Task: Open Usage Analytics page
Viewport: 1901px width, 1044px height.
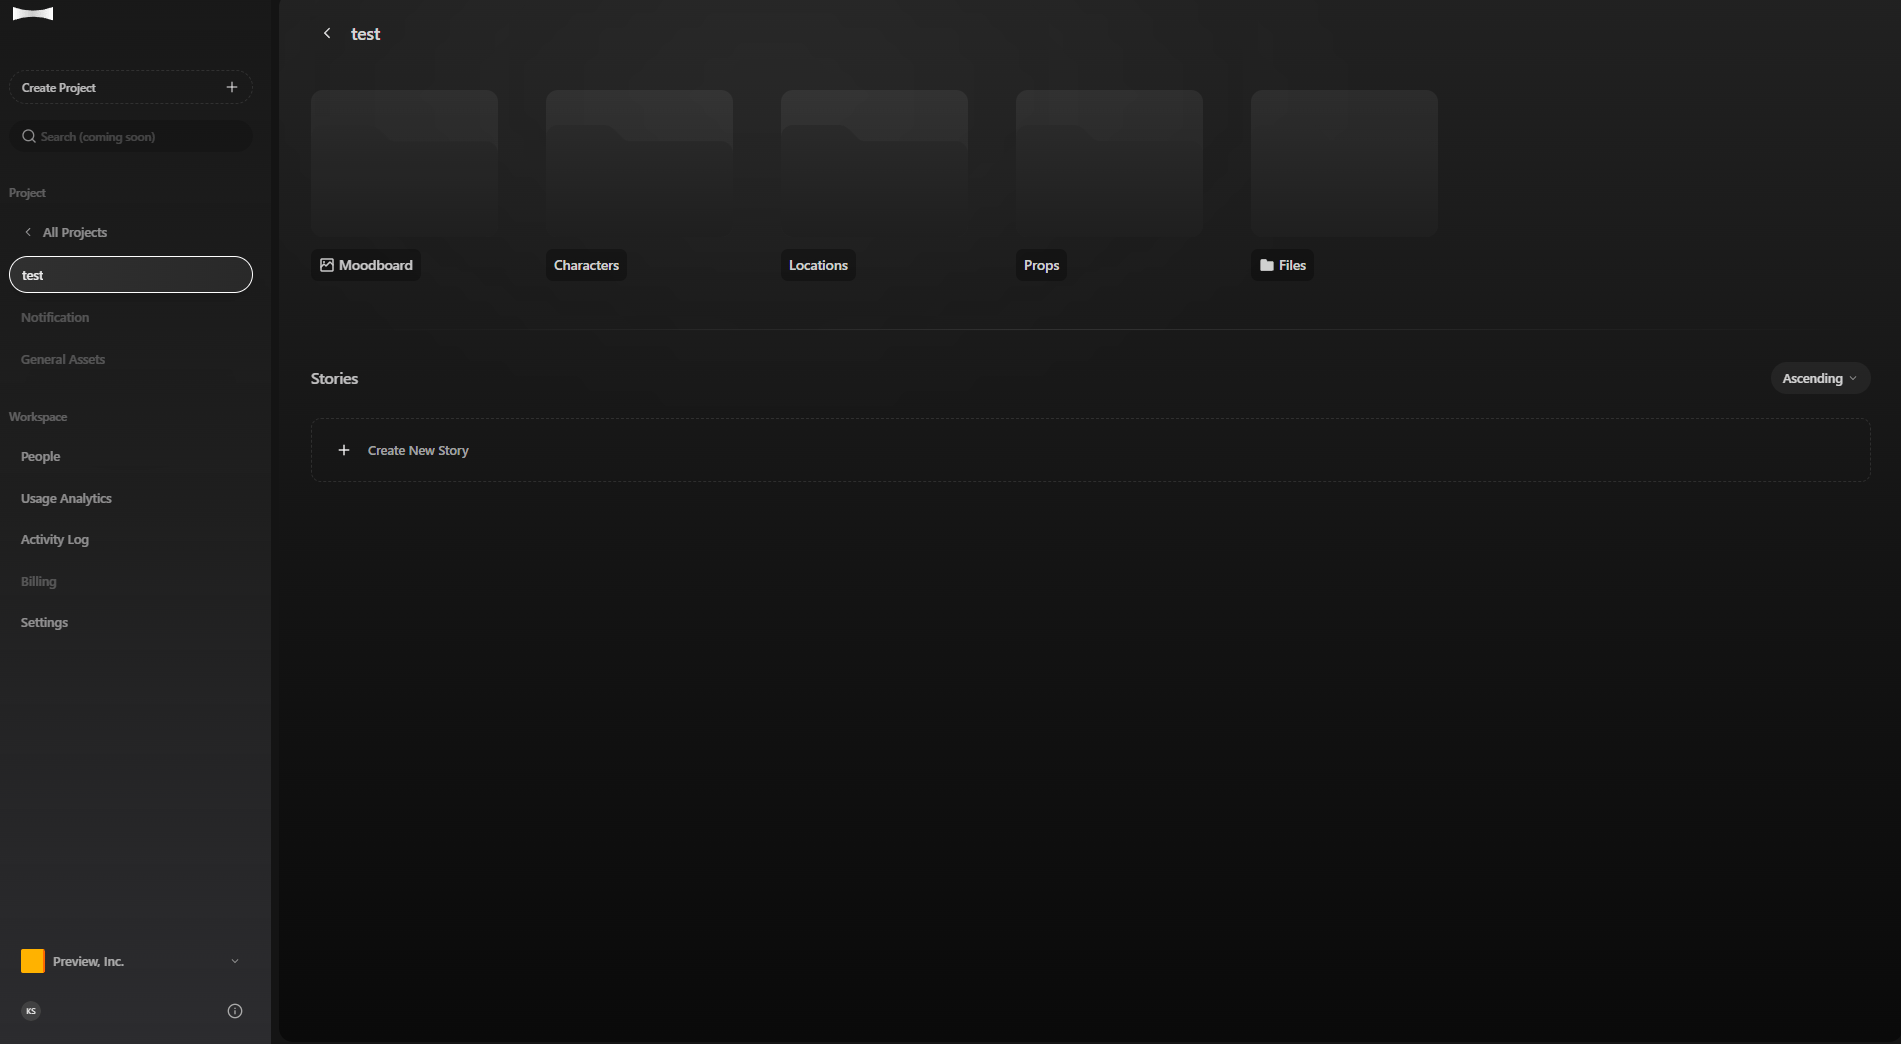Action: tap(66, 498)
